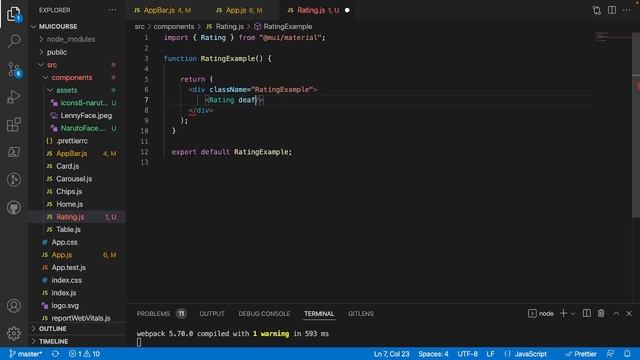Screen dimensions: 640x360
Task: Open the Accounts icon in activity bar
Action: point(14,306)
